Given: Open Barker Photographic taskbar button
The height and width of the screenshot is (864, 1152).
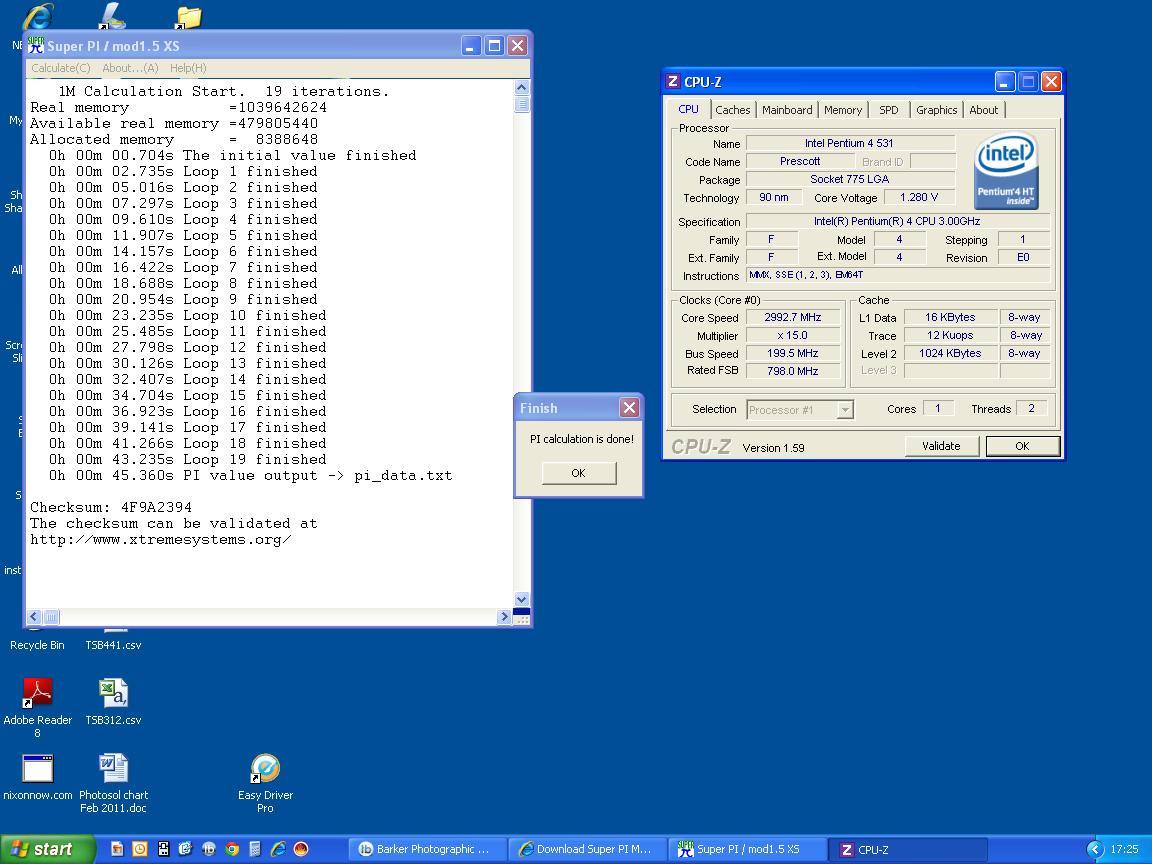Looking at the screenshot, I should tap(426, 849).
